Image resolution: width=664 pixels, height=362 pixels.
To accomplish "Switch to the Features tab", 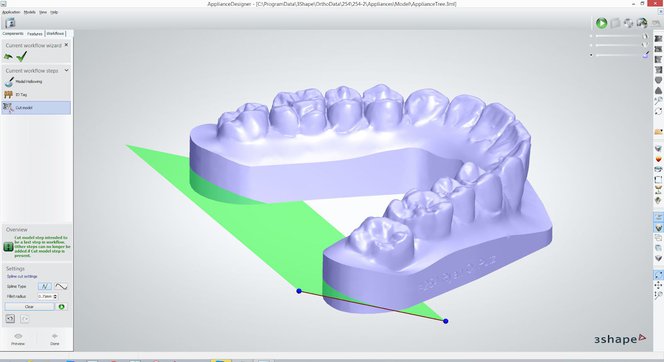I will (x=35, y=33).
